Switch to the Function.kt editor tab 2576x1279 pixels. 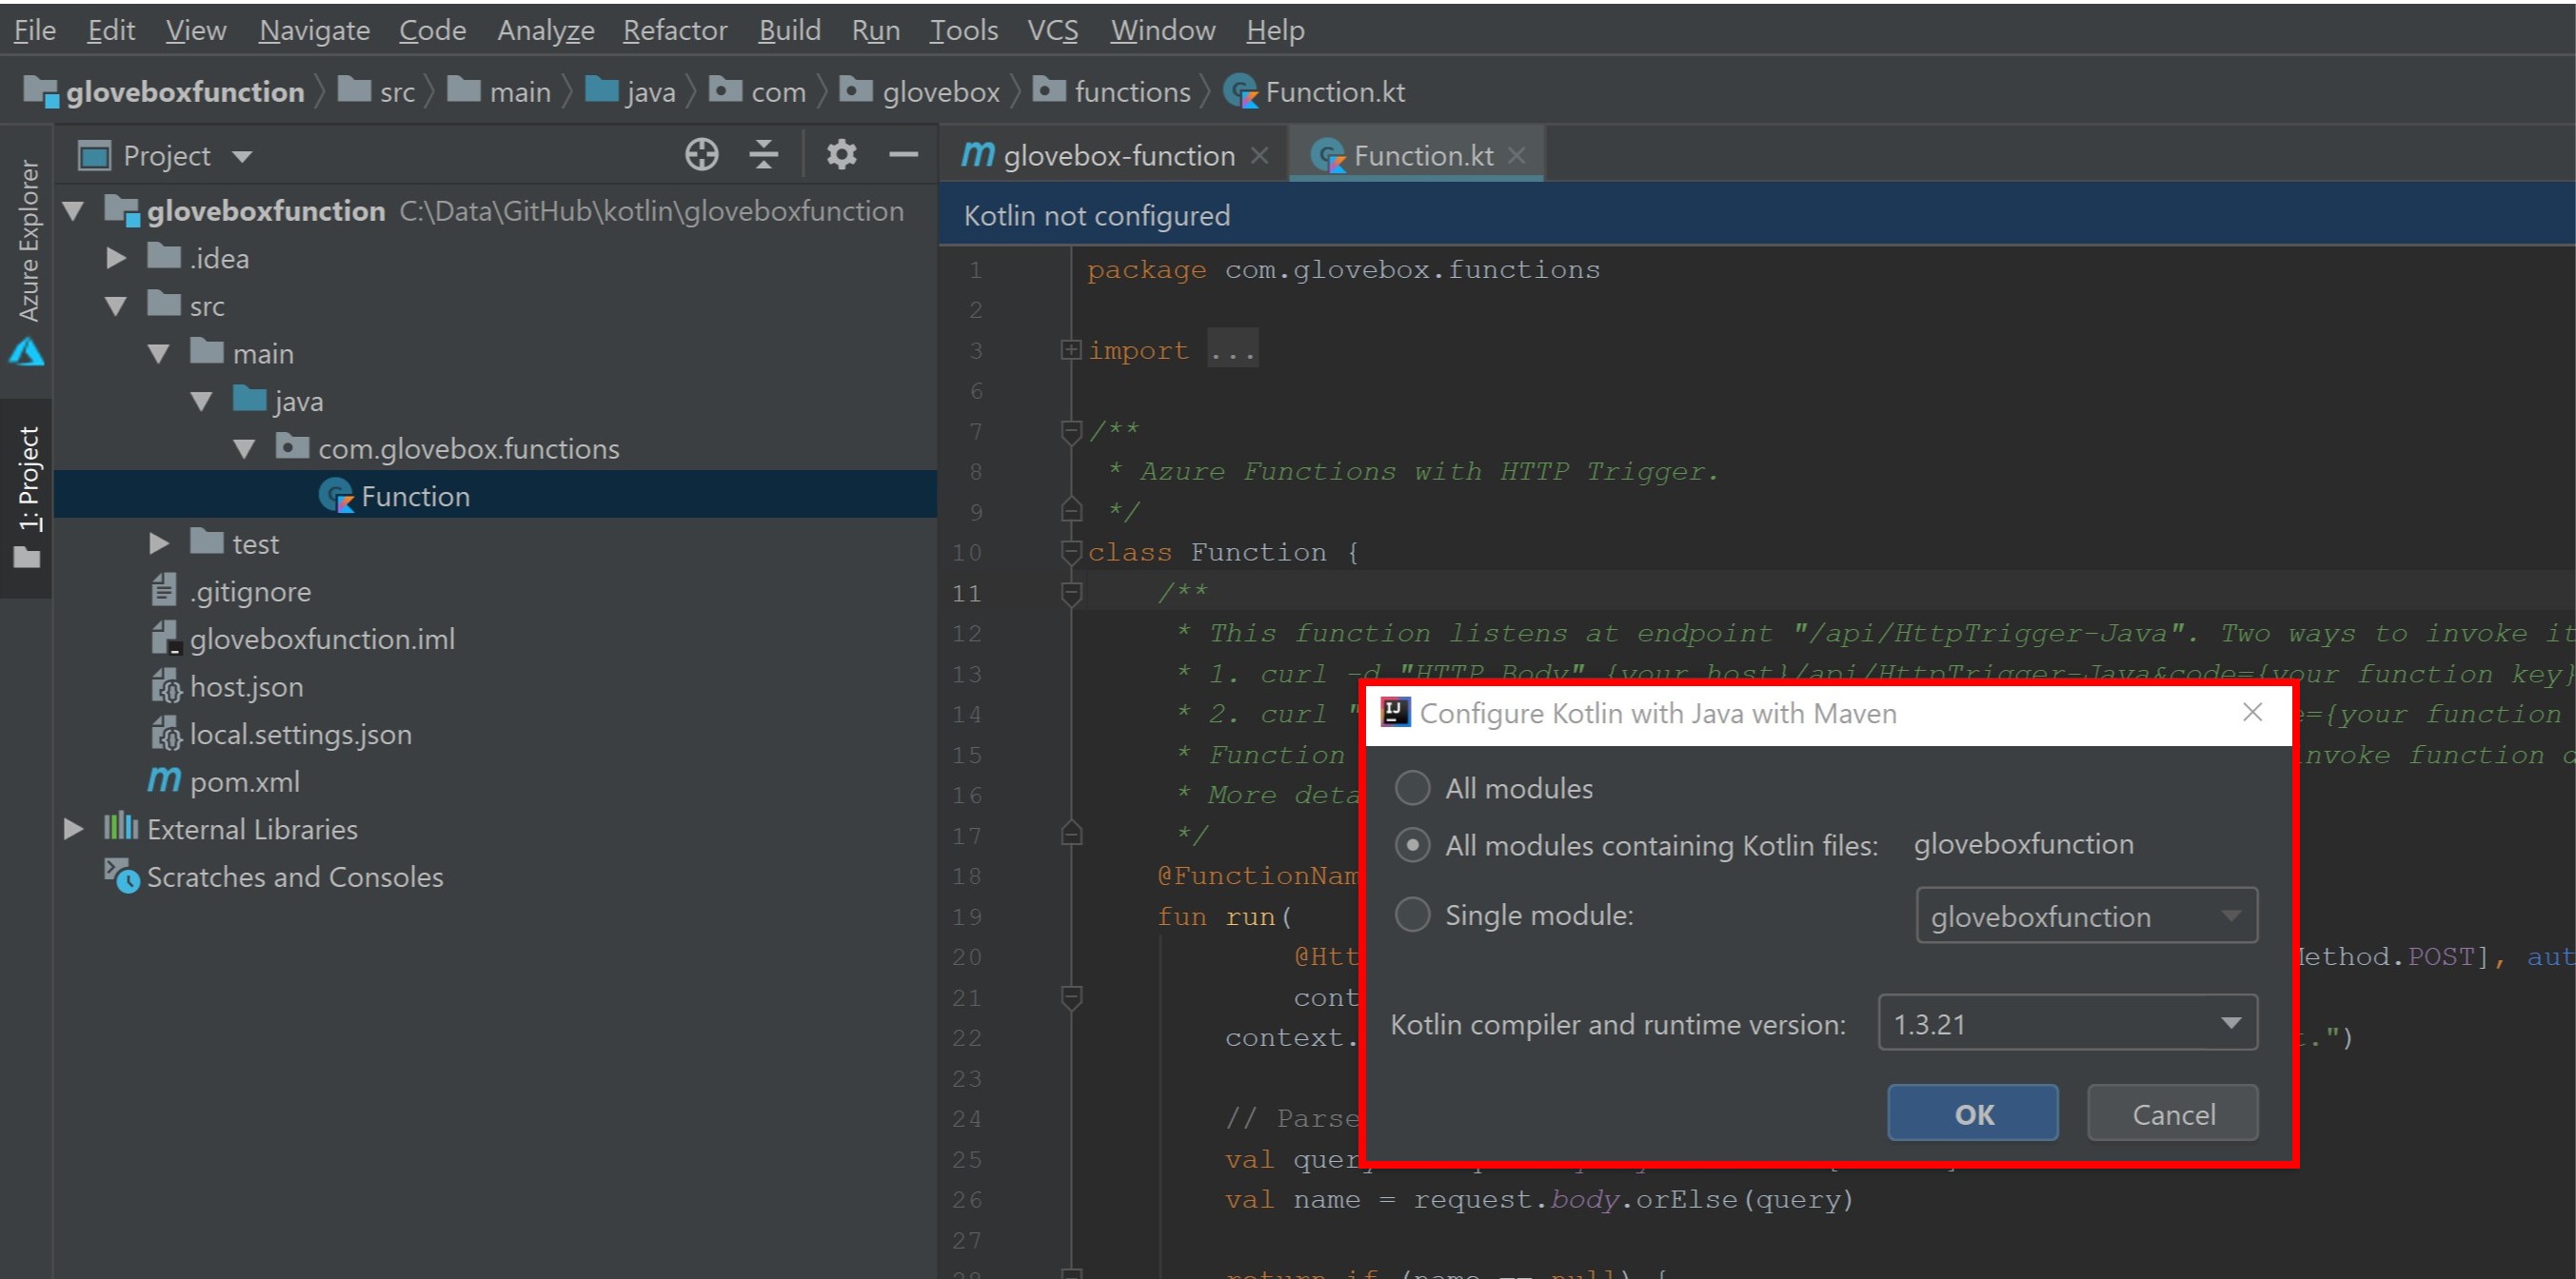point(1422,156)
